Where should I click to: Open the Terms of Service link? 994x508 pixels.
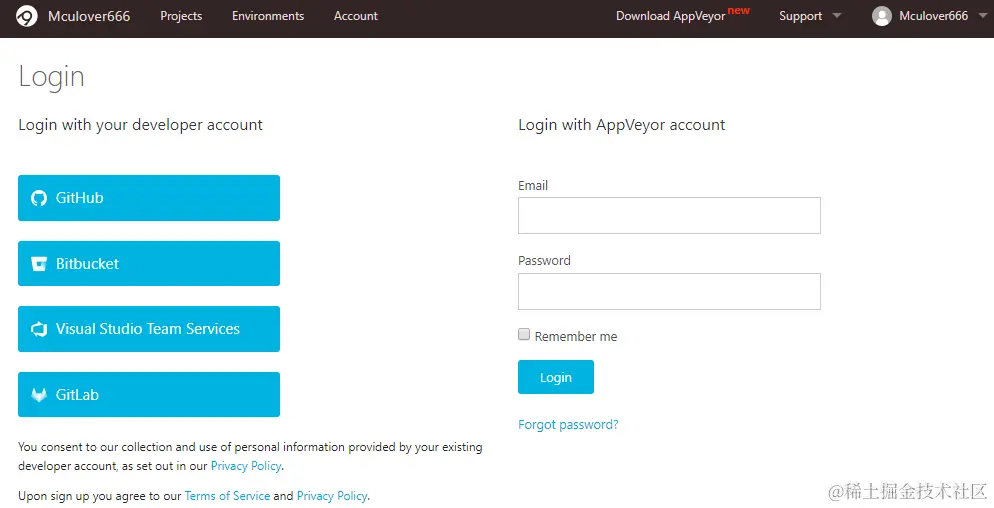pos(227,496)
